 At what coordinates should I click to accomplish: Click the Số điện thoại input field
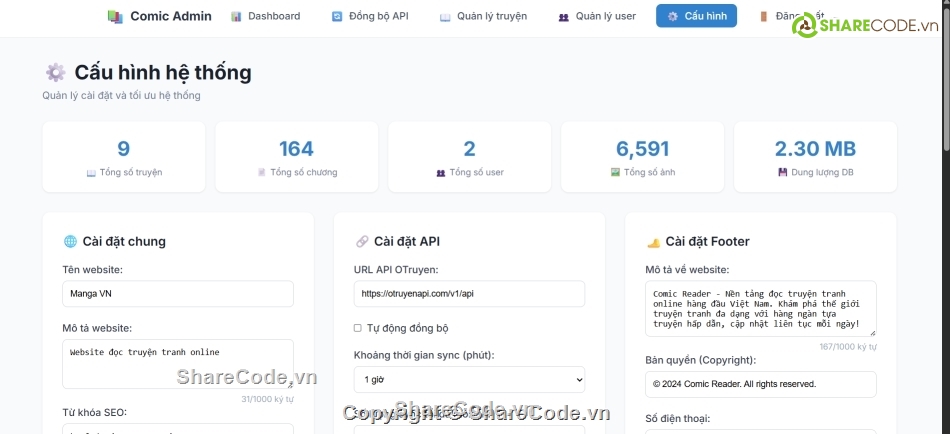[761, 432]
